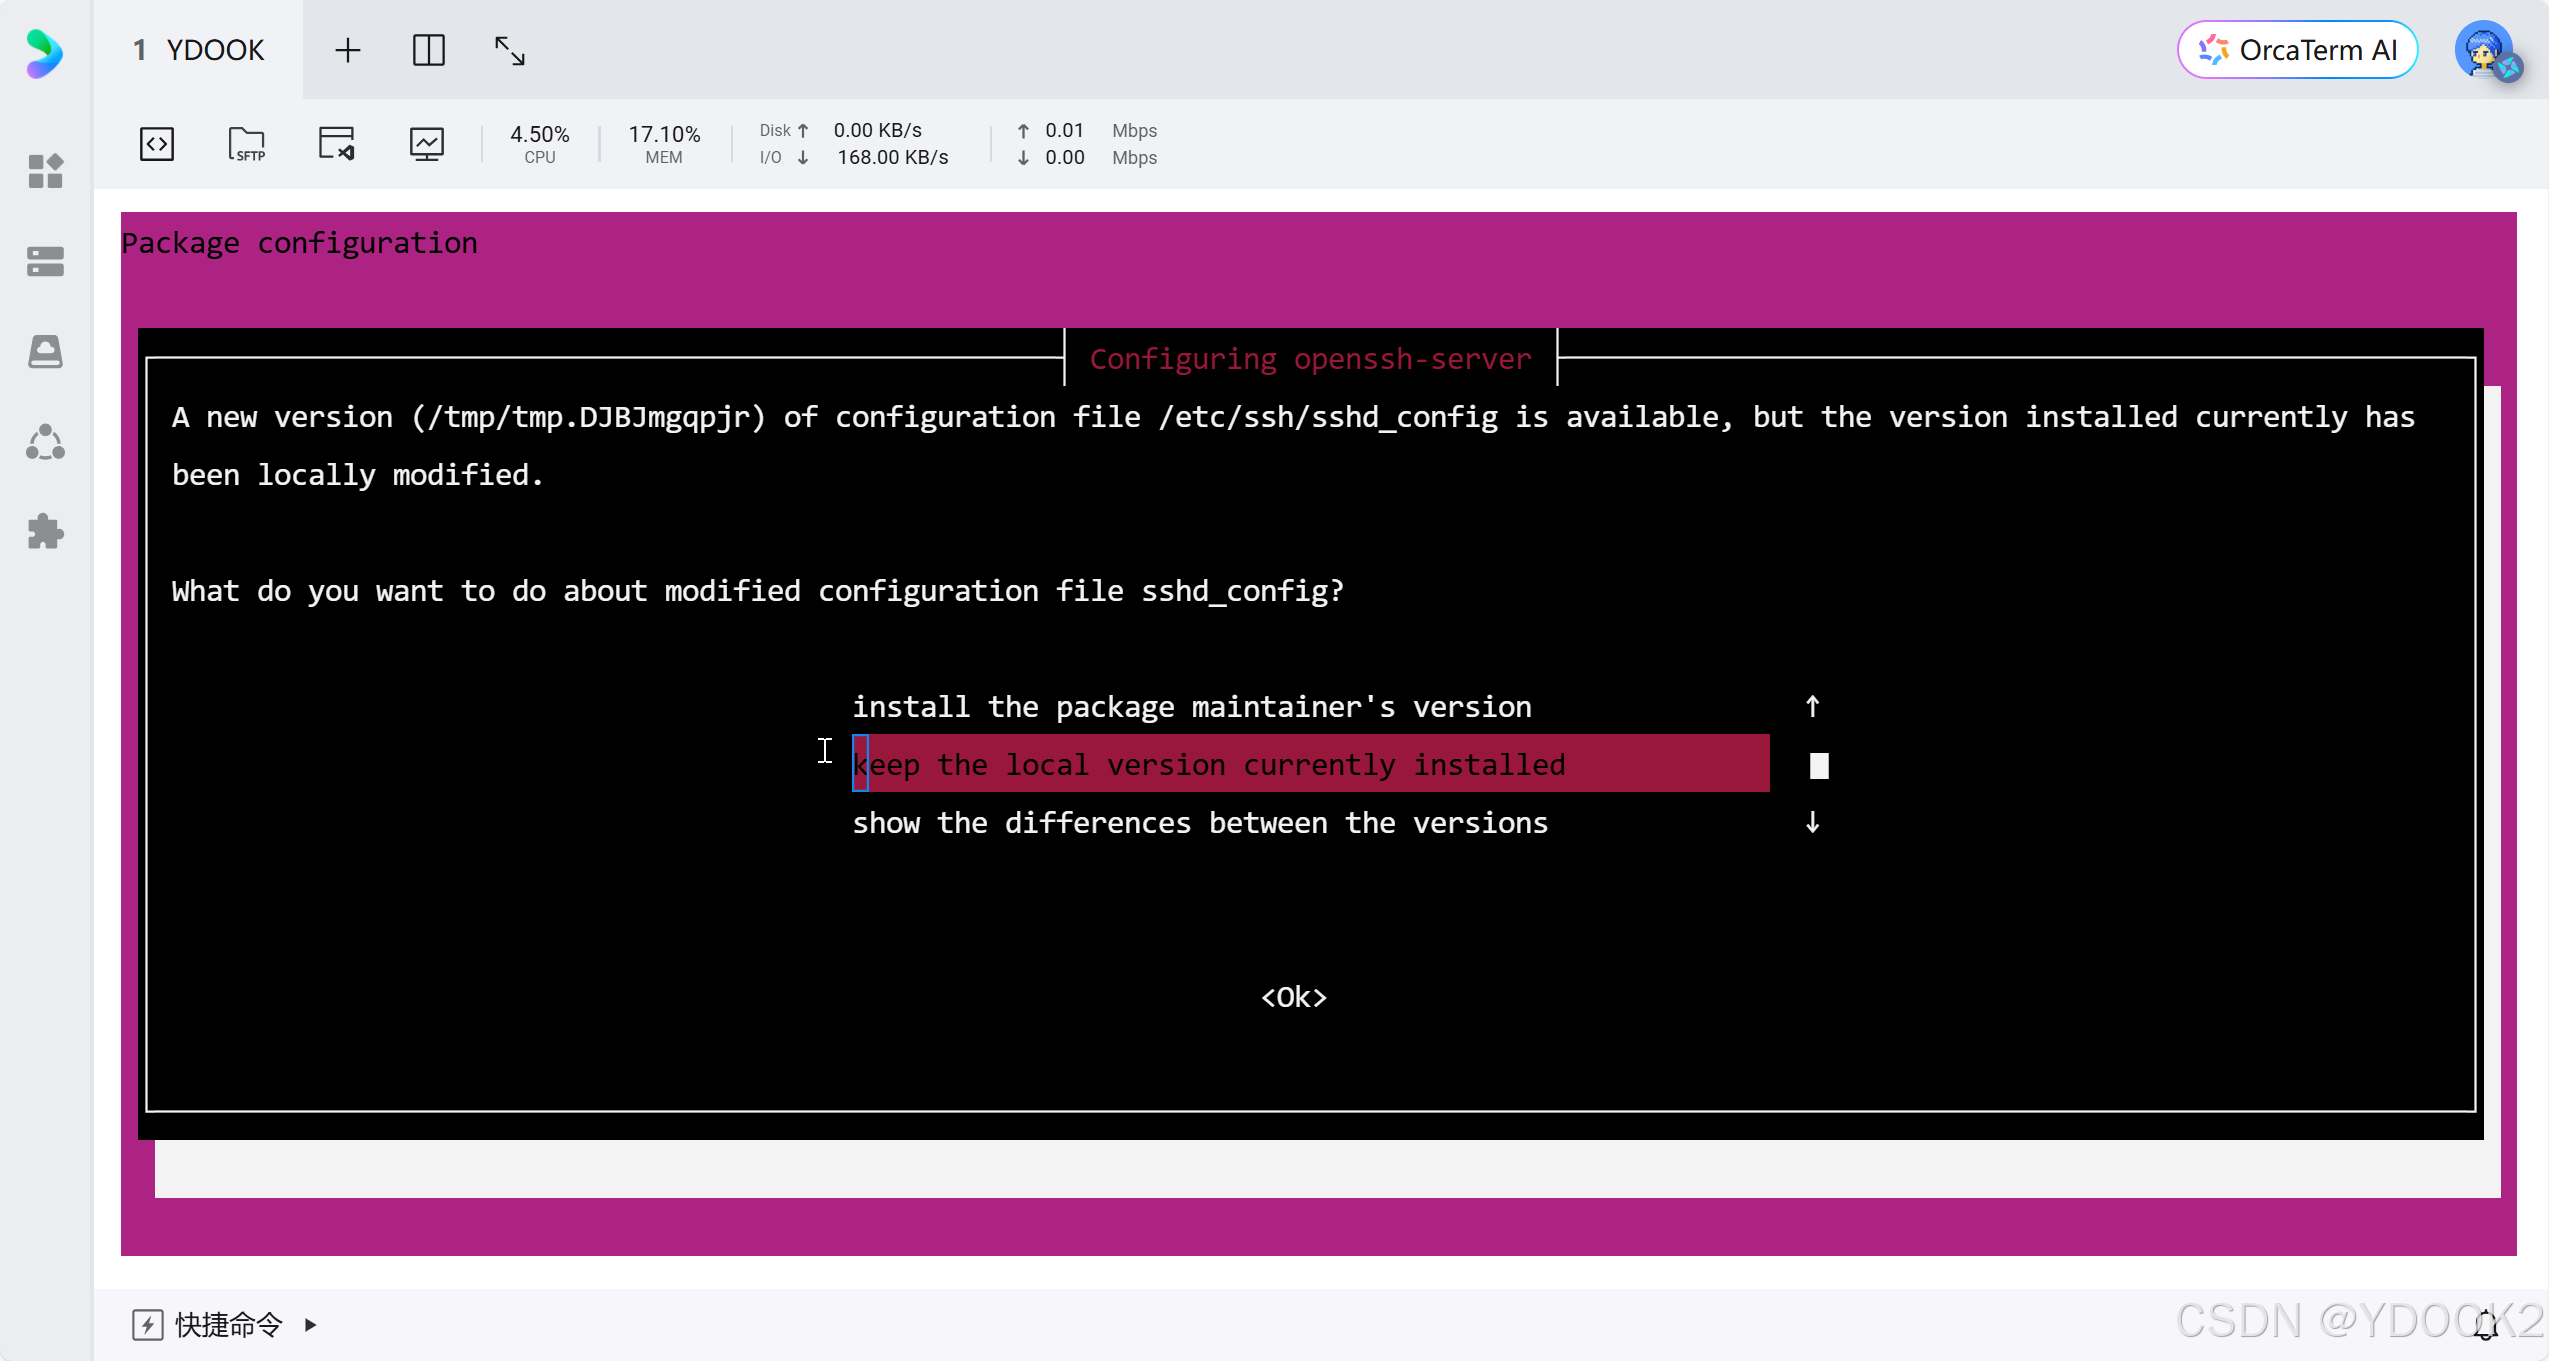Open the OrcaTerm AI assistant
The image size is (2549, 1361).
pyautogui.click(x=2297, y=49)
